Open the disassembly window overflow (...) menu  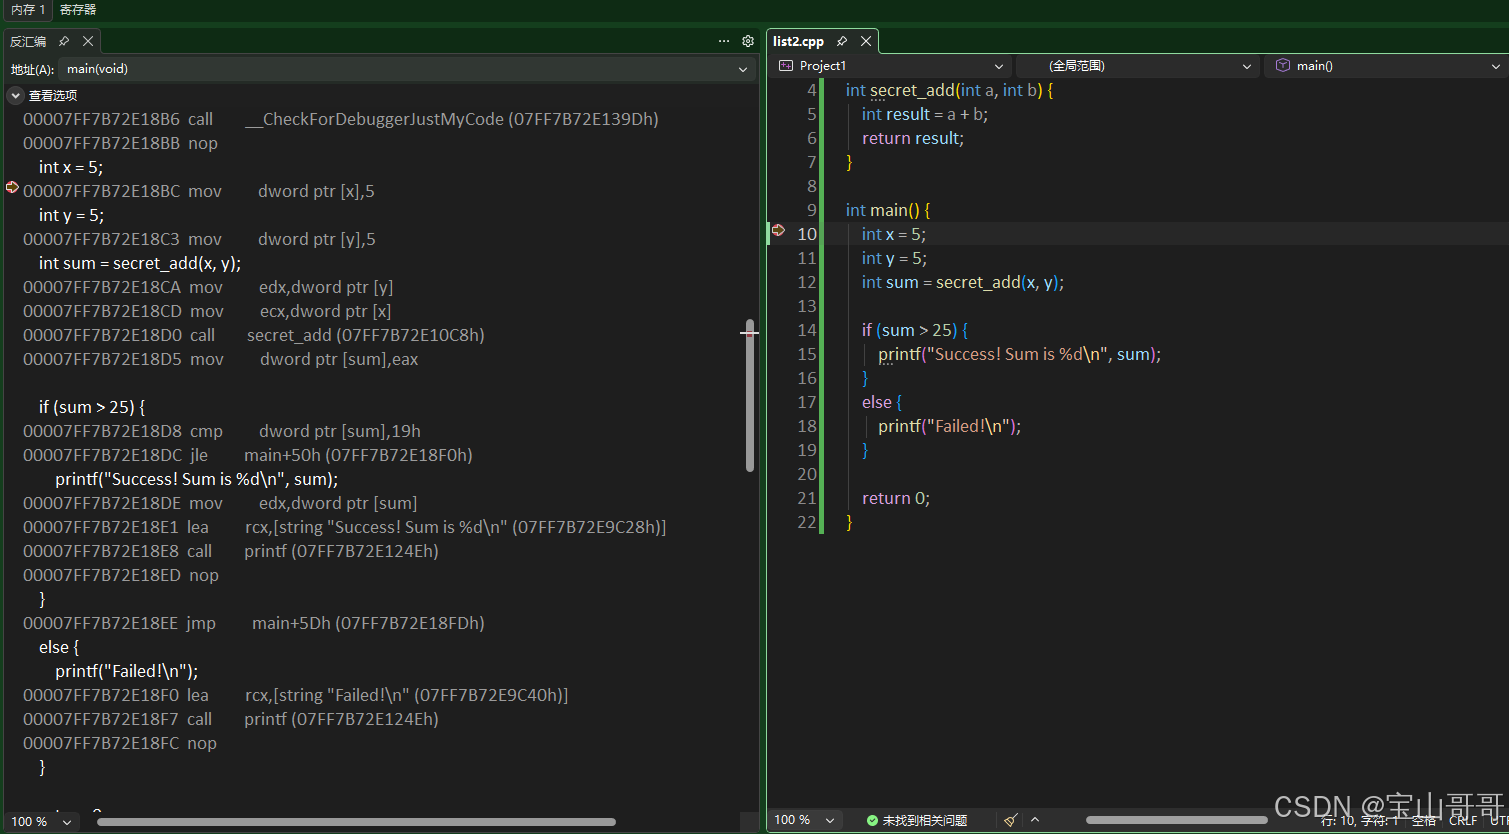(x=724, y=41)
